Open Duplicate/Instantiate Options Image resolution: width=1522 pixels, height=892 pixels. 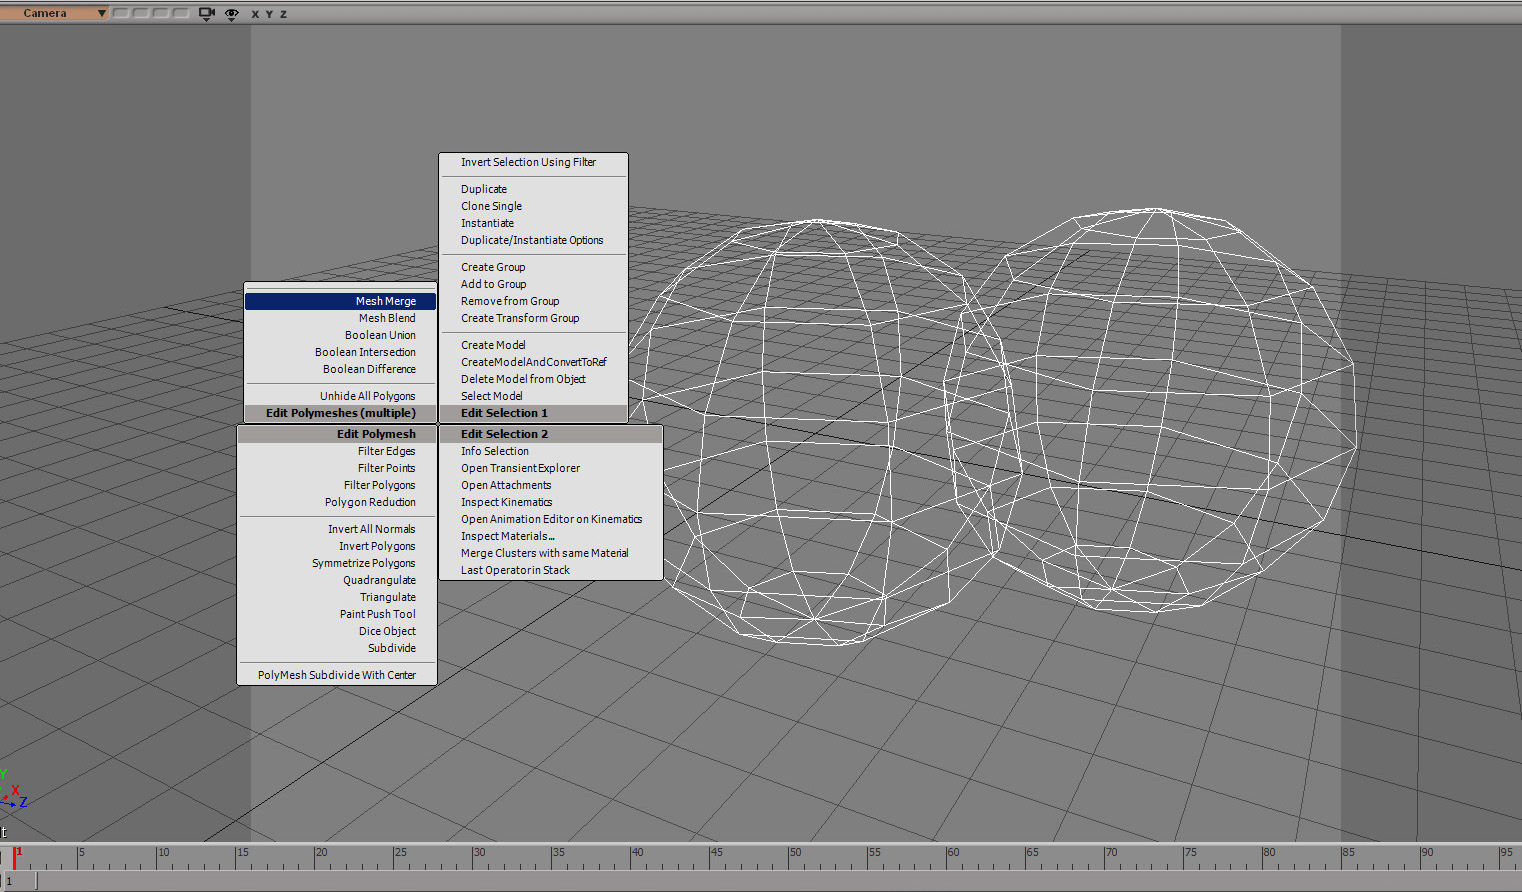coord(533,240)
